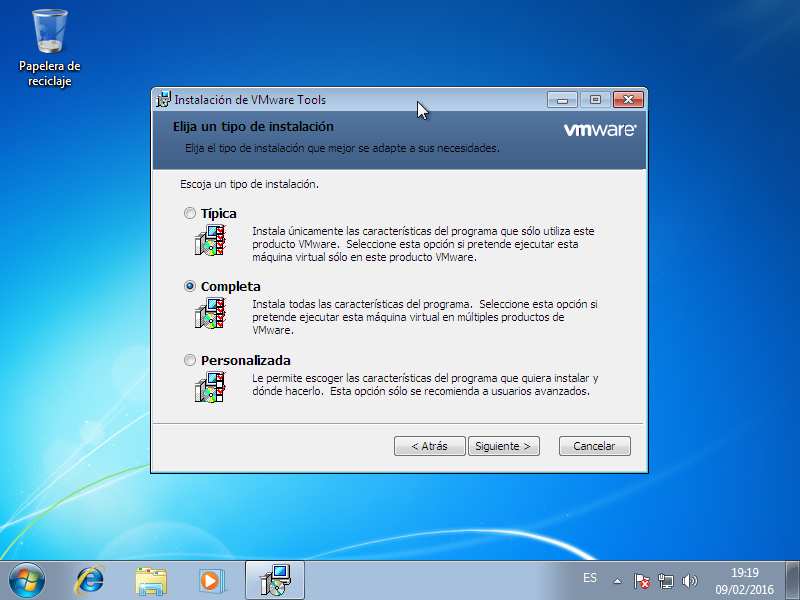Select the Personalizada installation radio button
The height and width of the screenshot is (600, 800).
(x=190, y=360)
